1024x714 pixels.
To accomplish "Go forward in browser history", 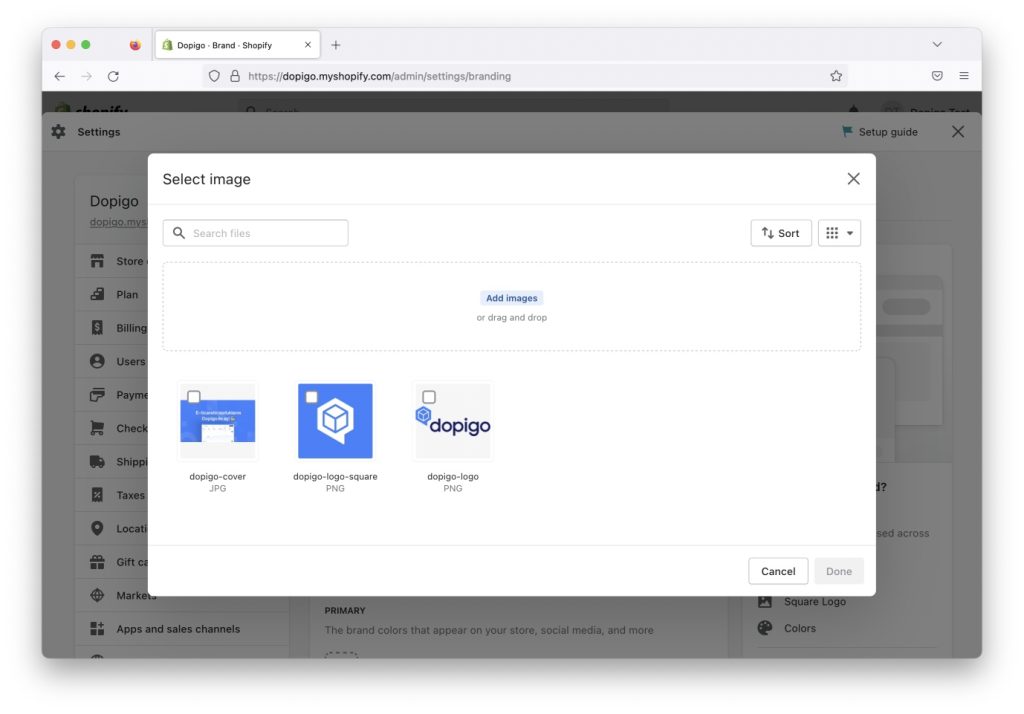I will pyautogui.click(x=86, y=76).
